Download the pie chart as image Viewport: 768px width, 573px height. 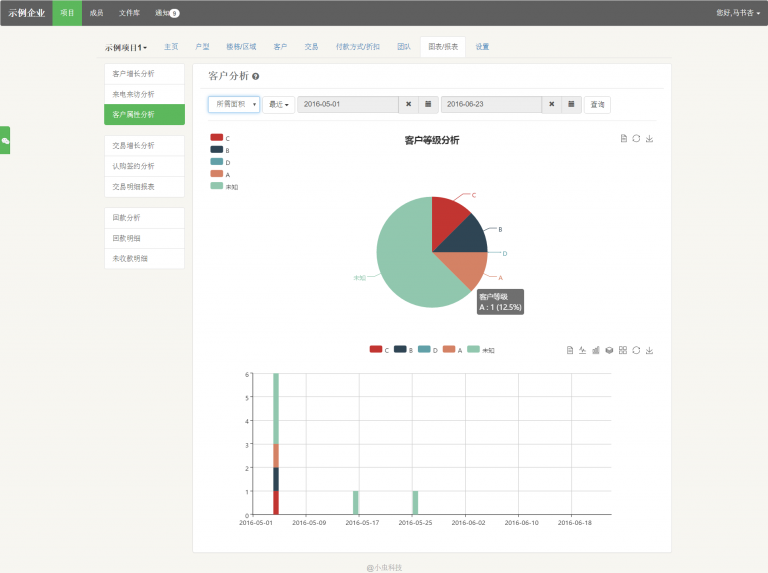click(x=650, y=138)
